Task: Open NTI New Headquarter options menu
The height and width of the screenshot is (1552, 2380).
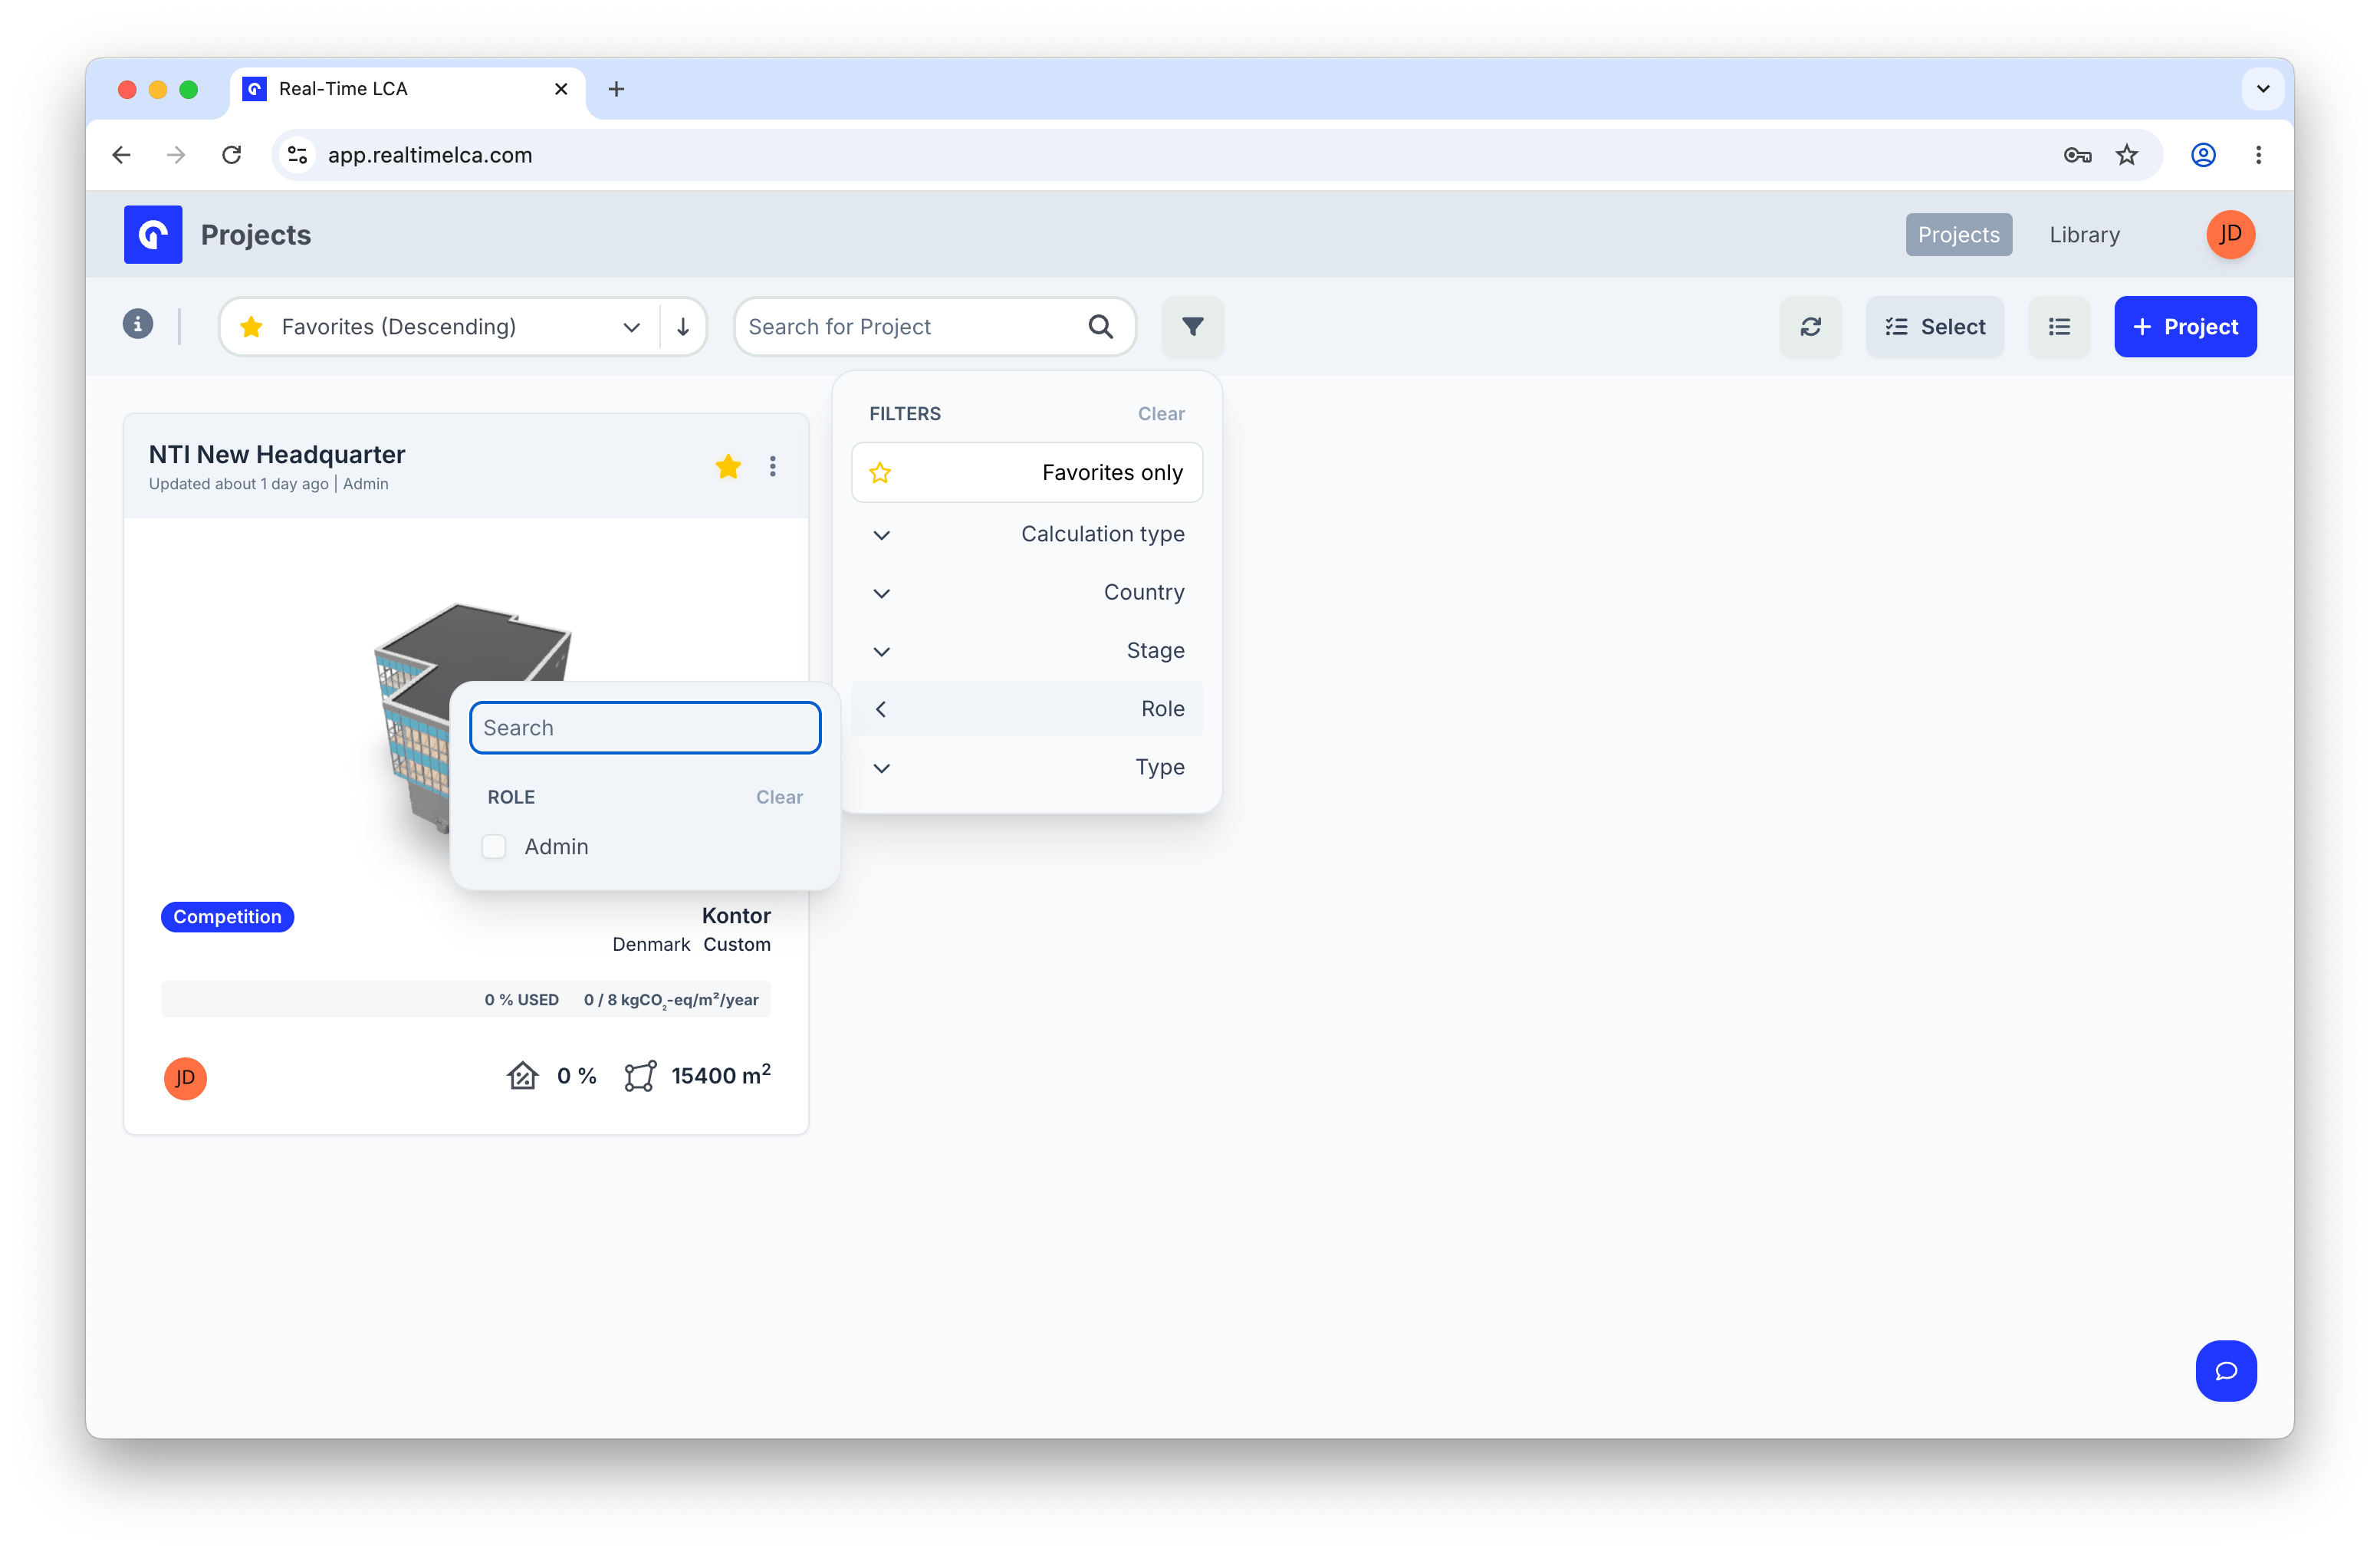Action: tap(773, 466)
